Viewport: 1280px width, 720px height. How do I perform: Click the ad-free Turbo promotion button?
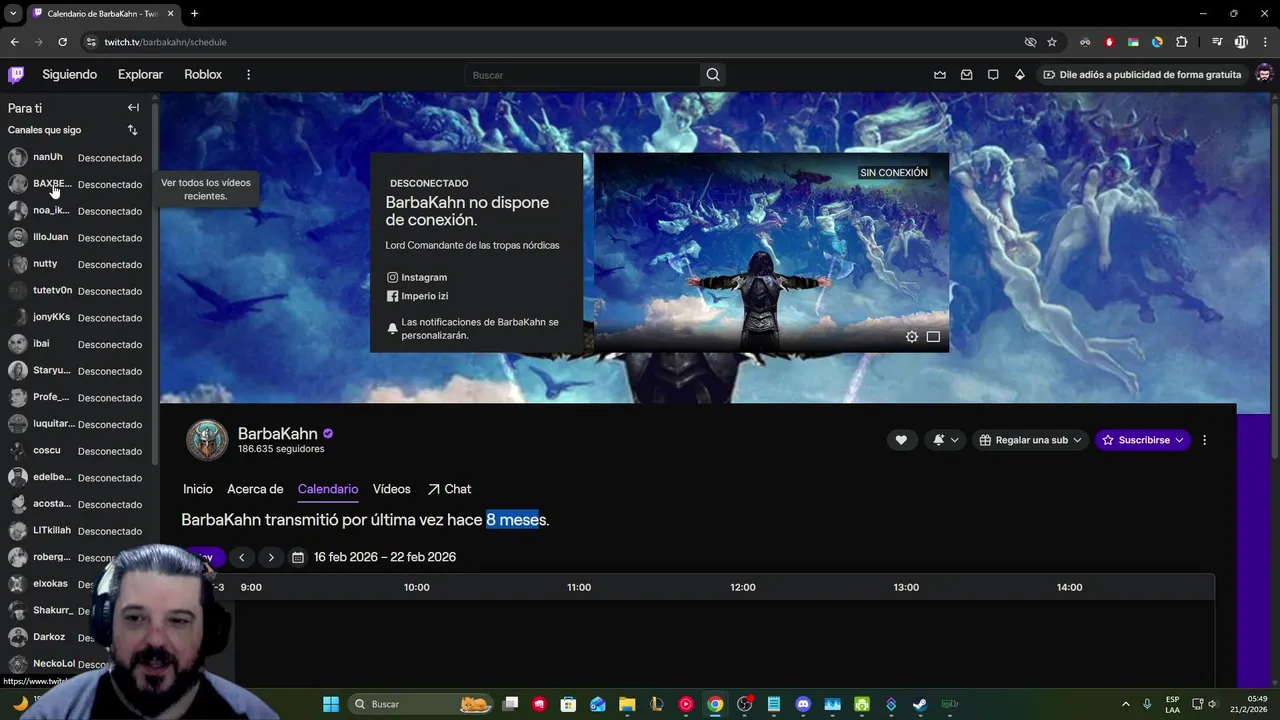(1141, 75)
